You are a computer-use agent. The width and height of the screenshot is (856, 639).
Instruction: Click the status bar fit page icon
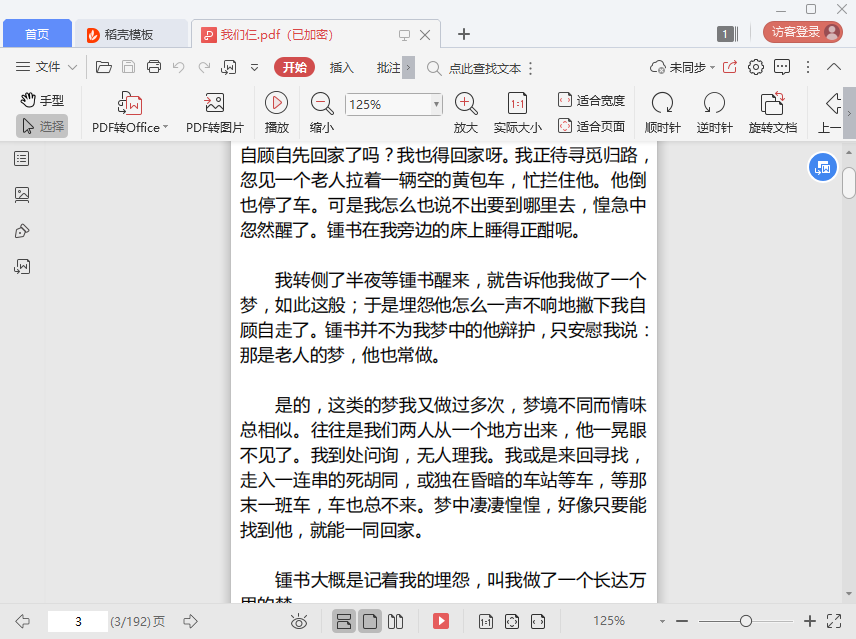click(512, 621)
